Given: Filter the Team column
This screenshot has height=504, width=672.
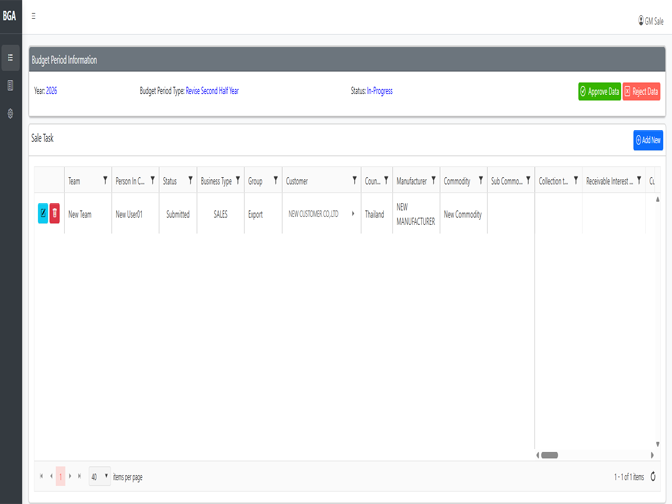Looking at the screenshot, I should pos(105,180).
